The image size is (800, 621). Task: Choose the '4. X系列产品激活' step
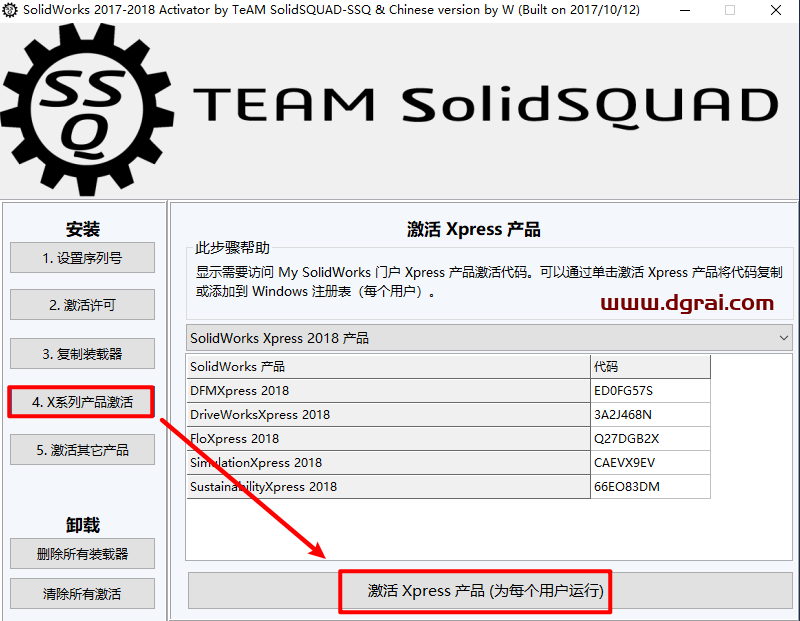82,402
